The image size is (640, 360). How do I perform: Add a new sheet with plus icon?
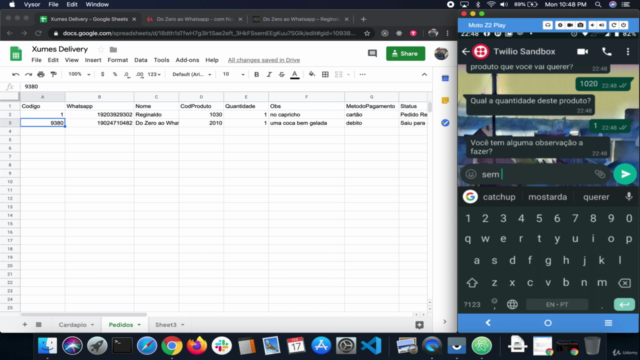click(24, 324)
